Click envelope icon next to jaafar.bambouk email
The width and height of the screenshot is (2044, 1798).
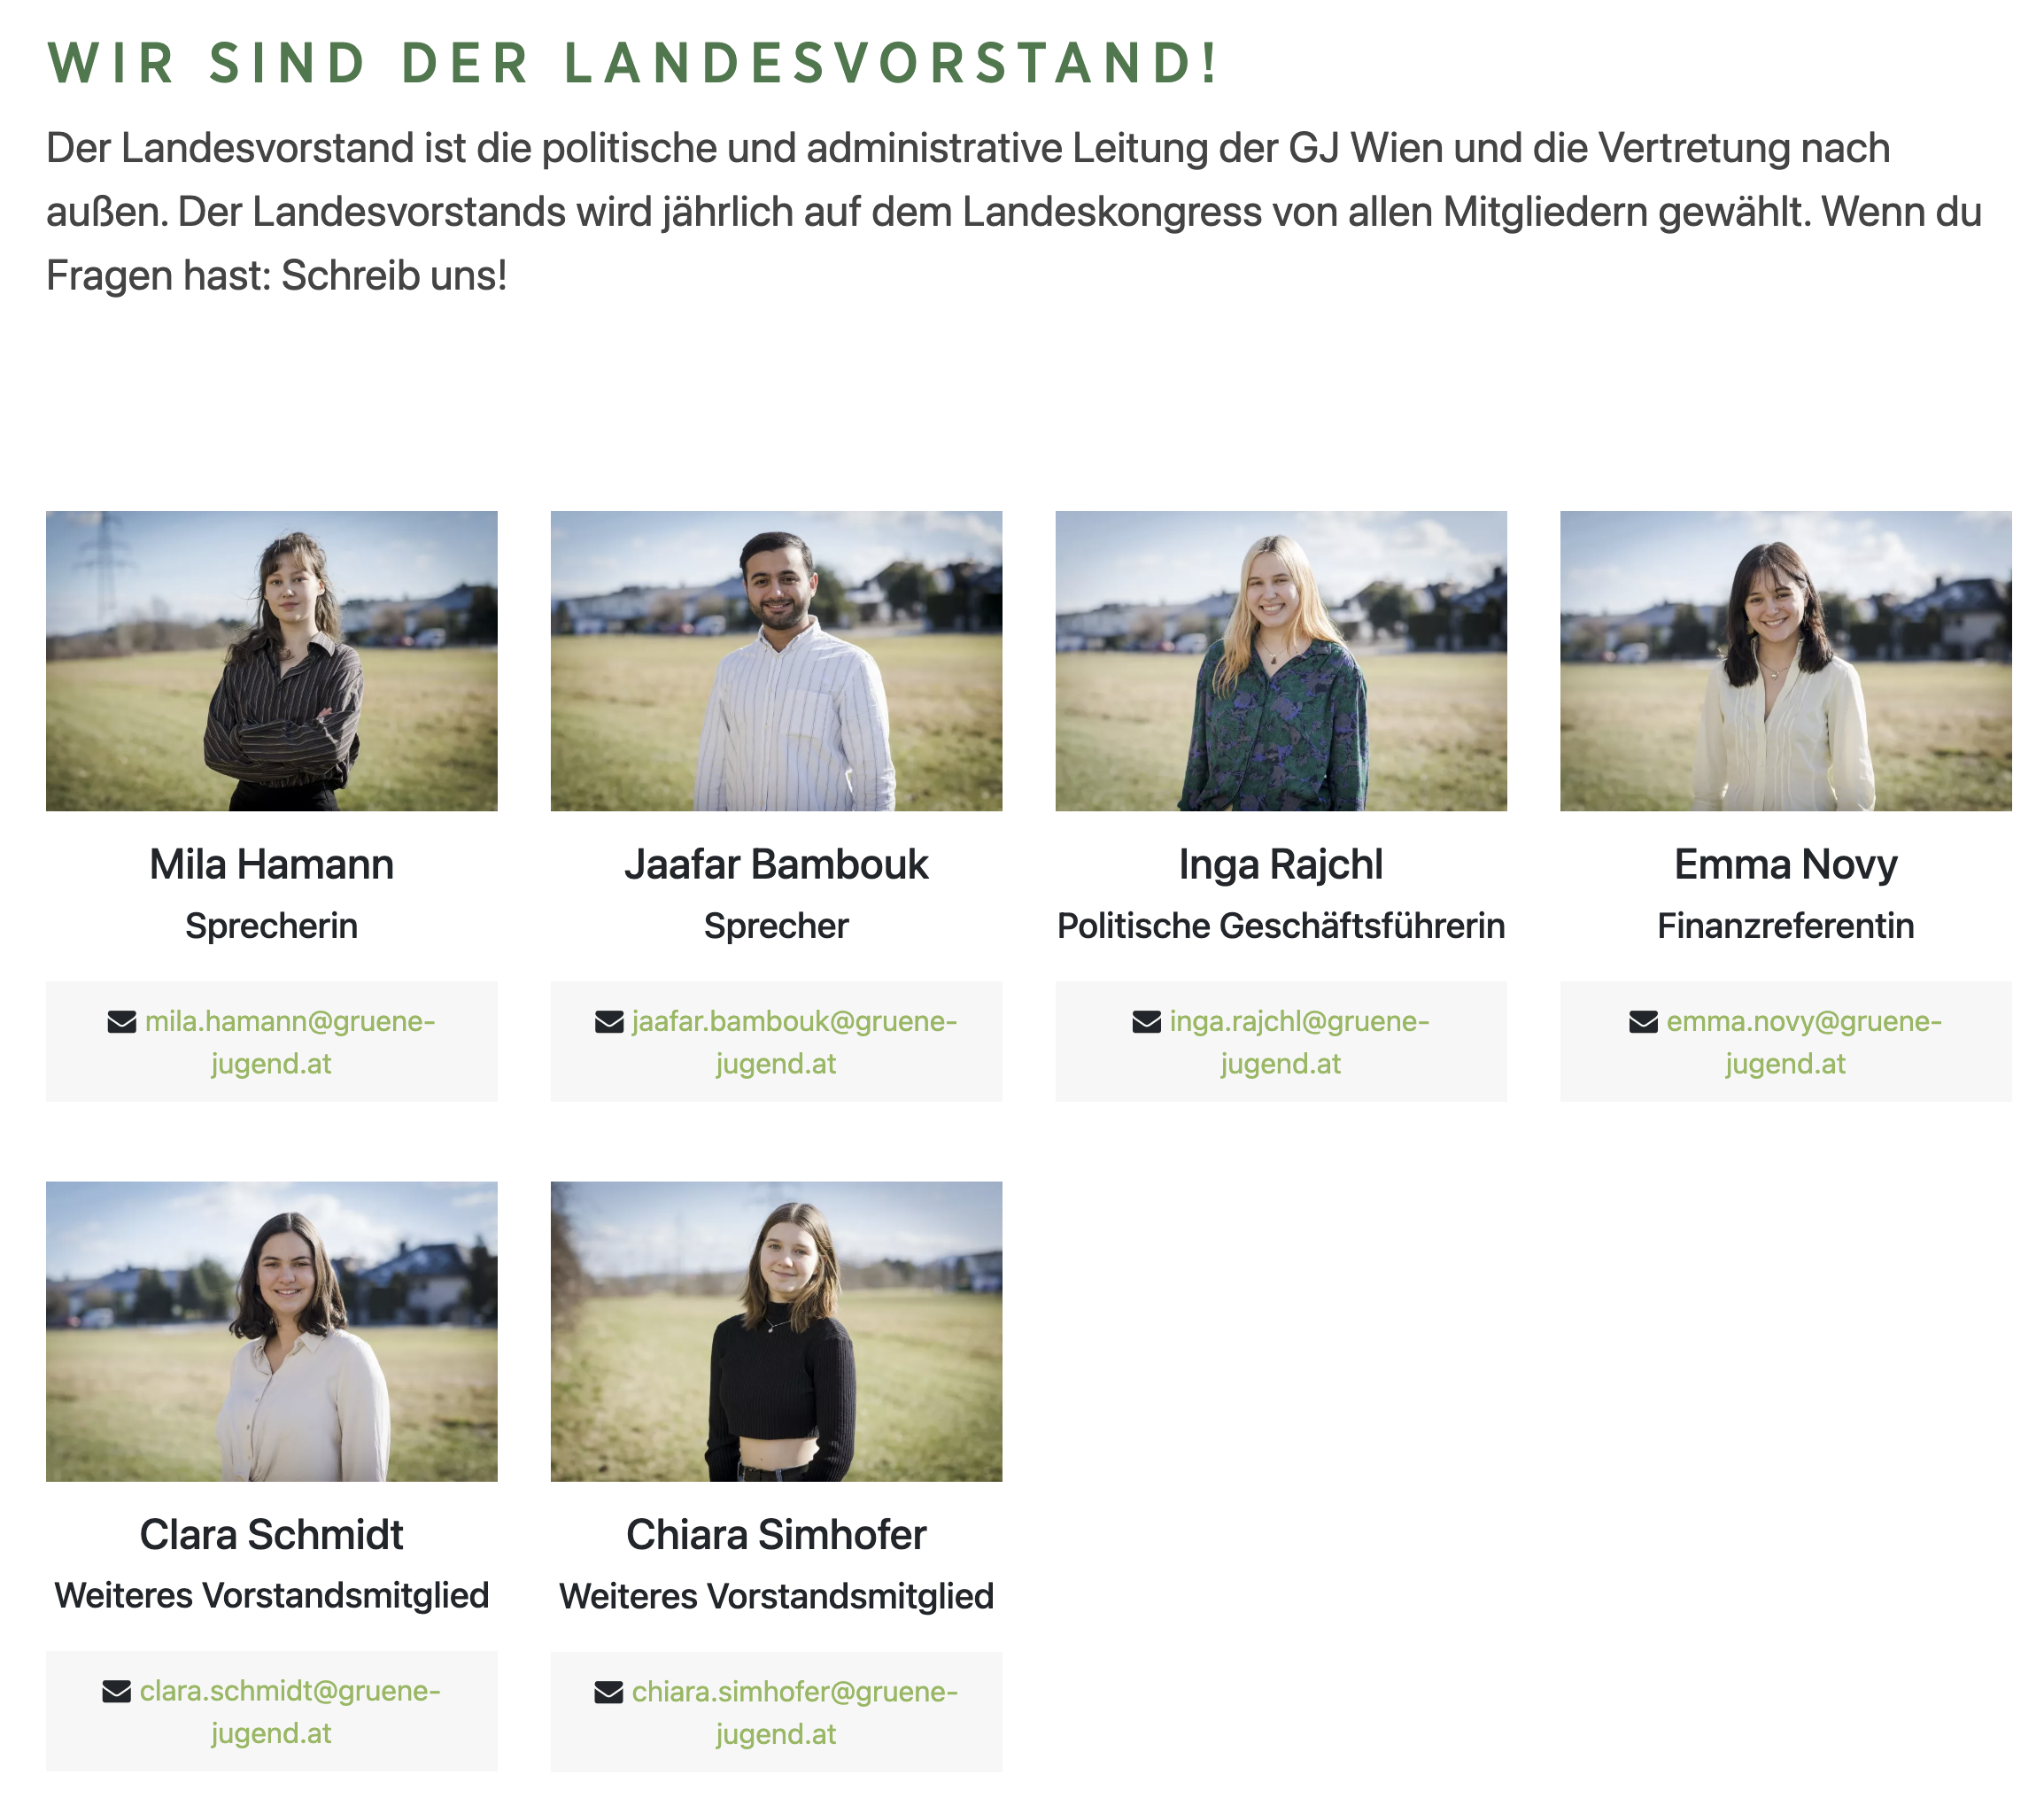point(609,1021)
